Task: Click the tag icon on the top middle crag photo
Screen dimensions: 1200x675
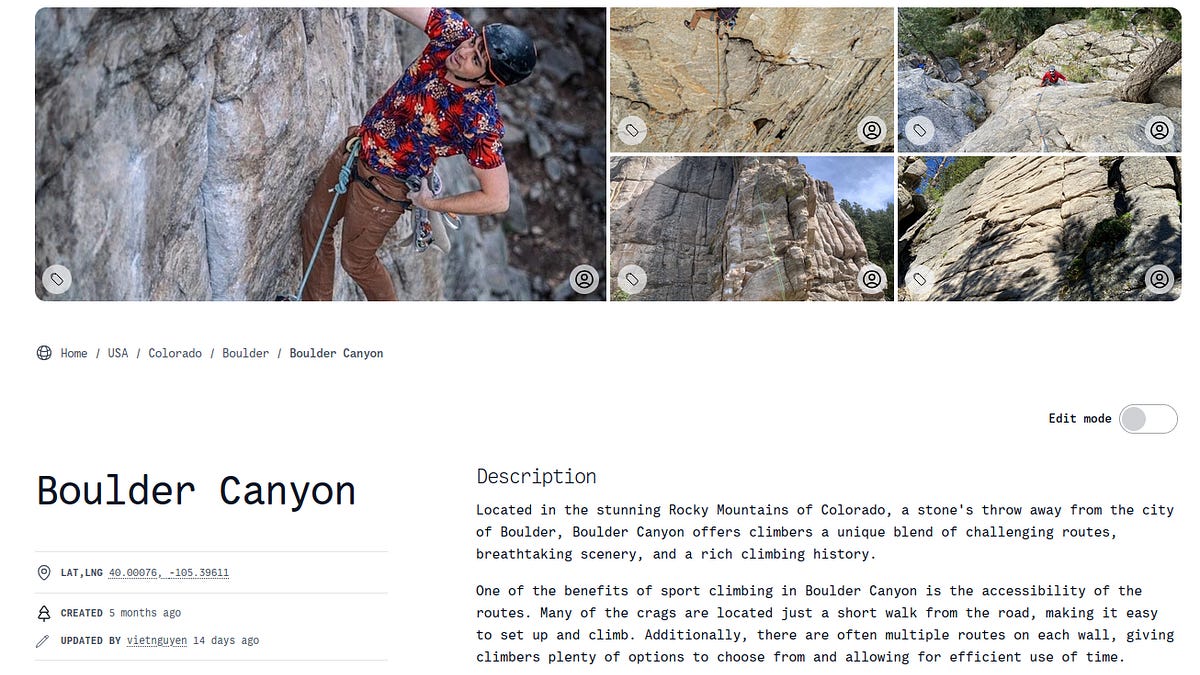Action: coord(631,130)
